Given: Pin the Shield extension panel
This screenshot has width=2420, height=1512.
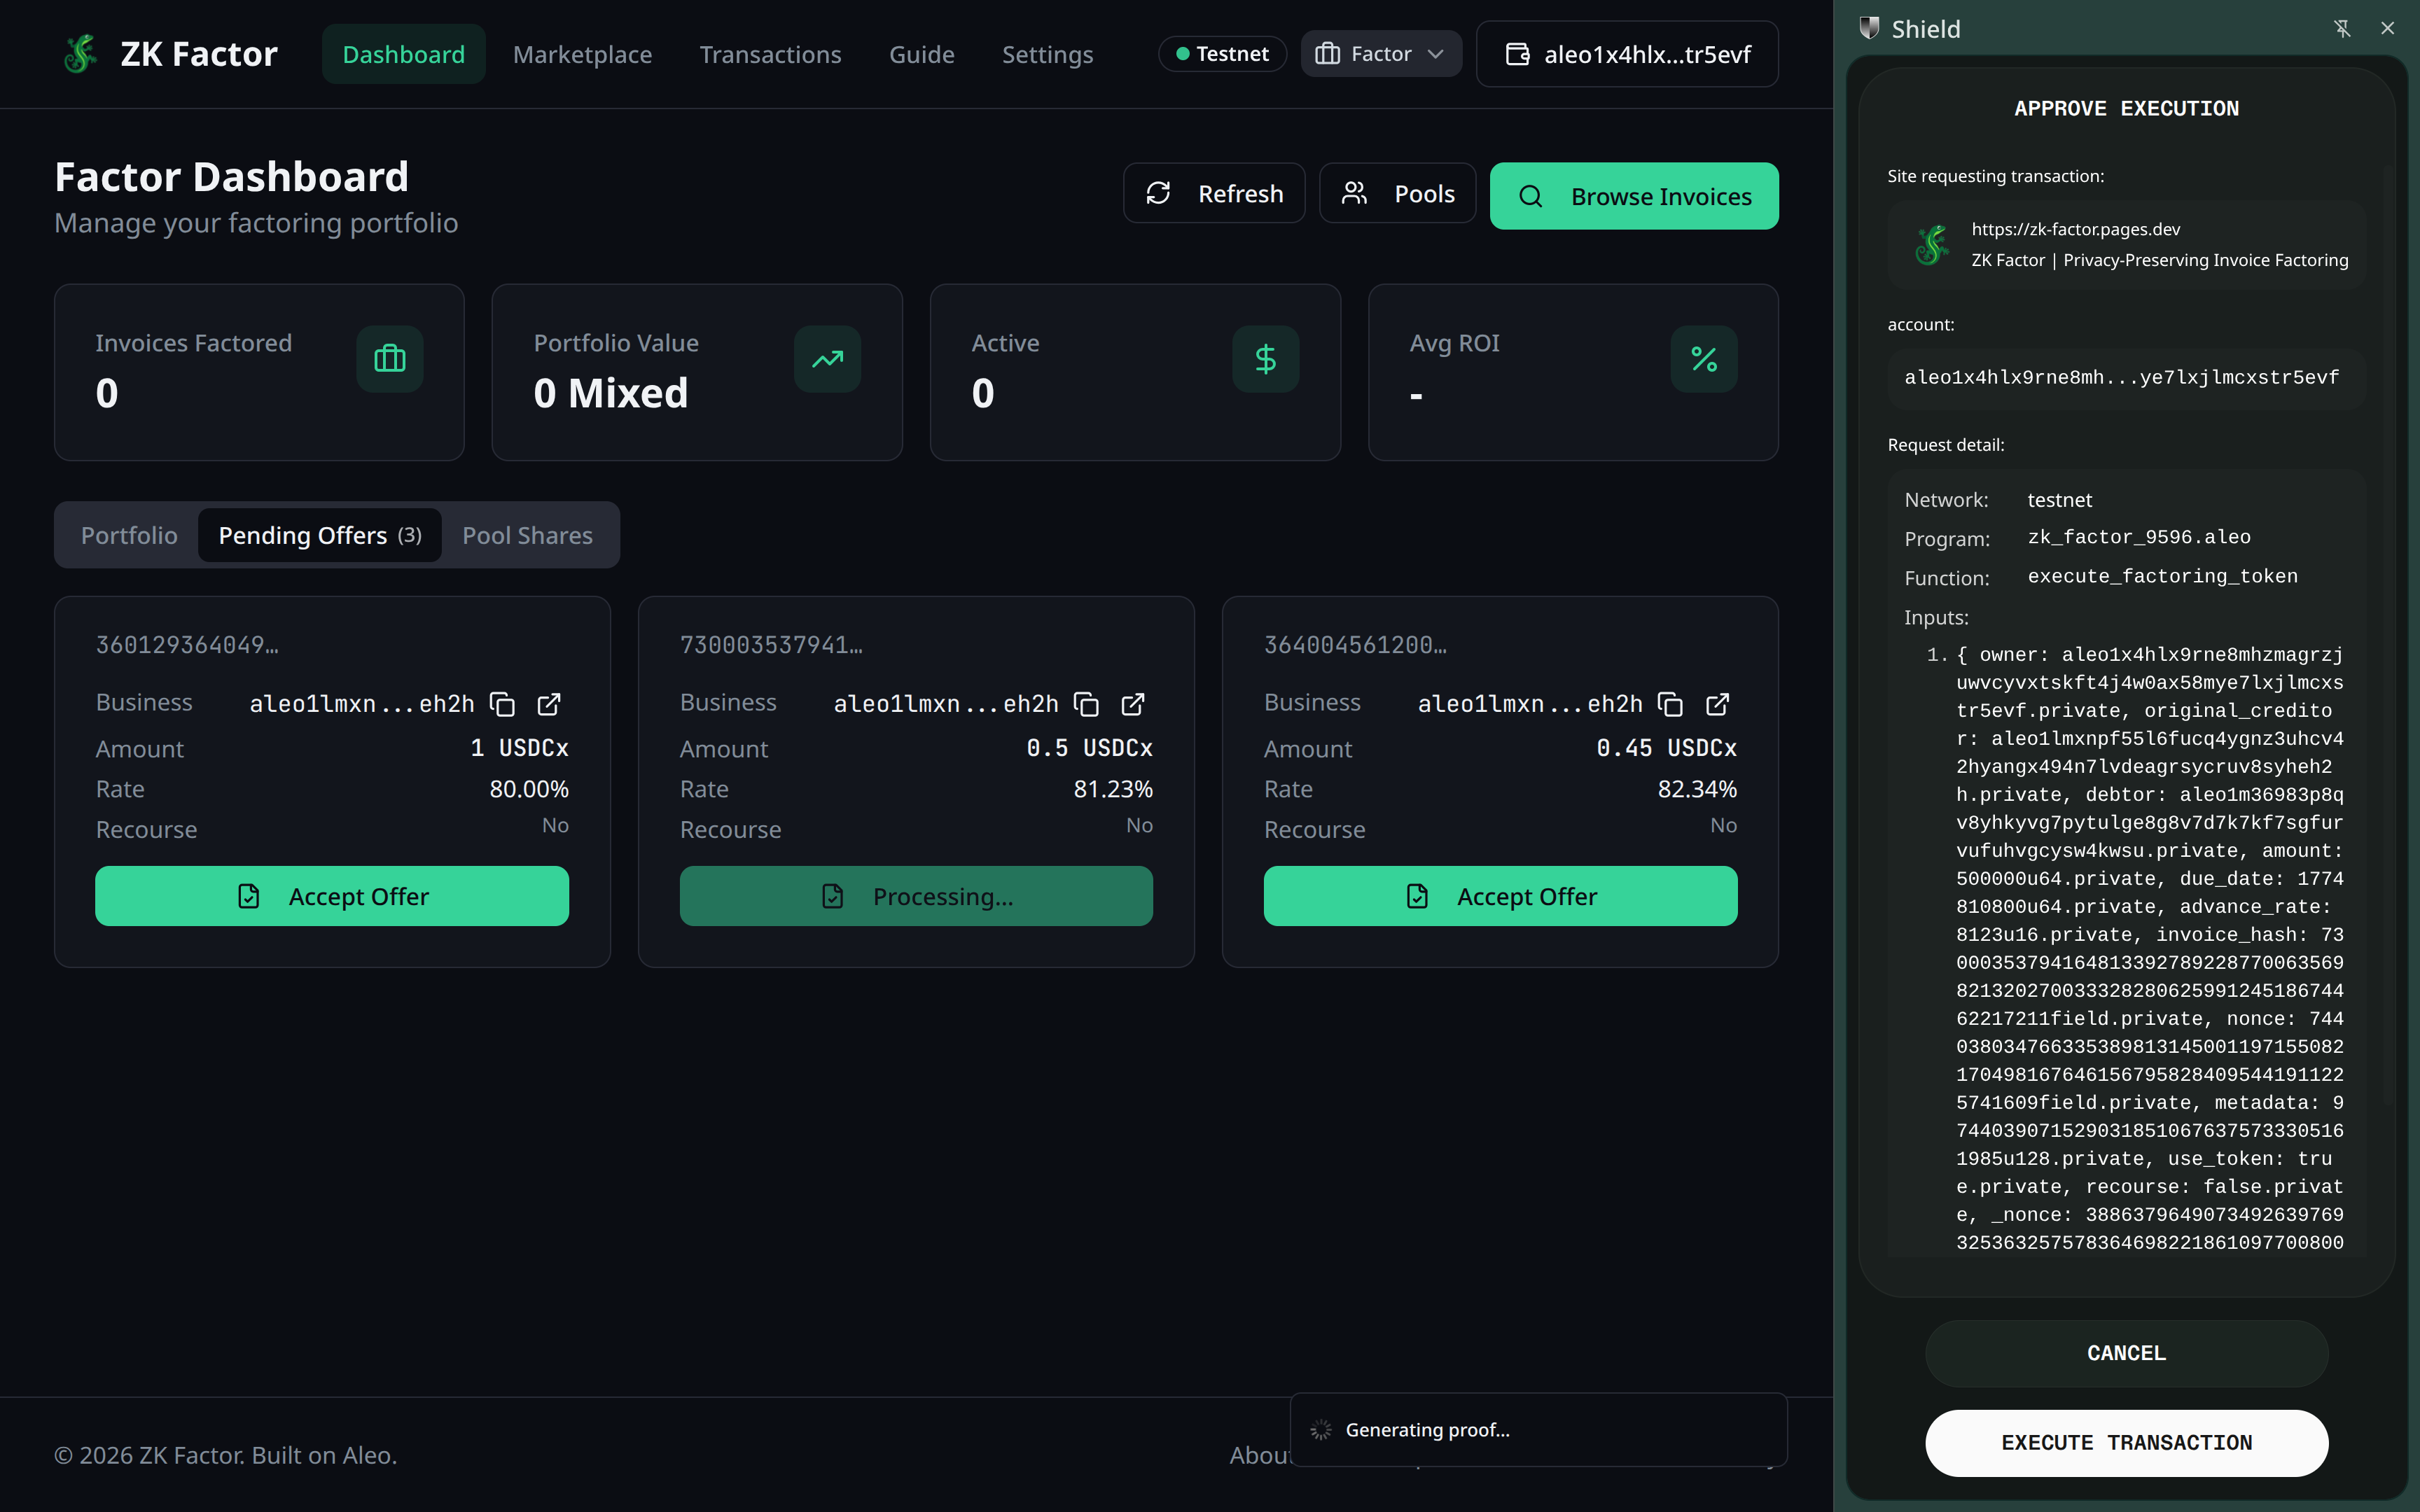Looking at the screenshot, I should pyautogui.click(x=2342, y=28).
